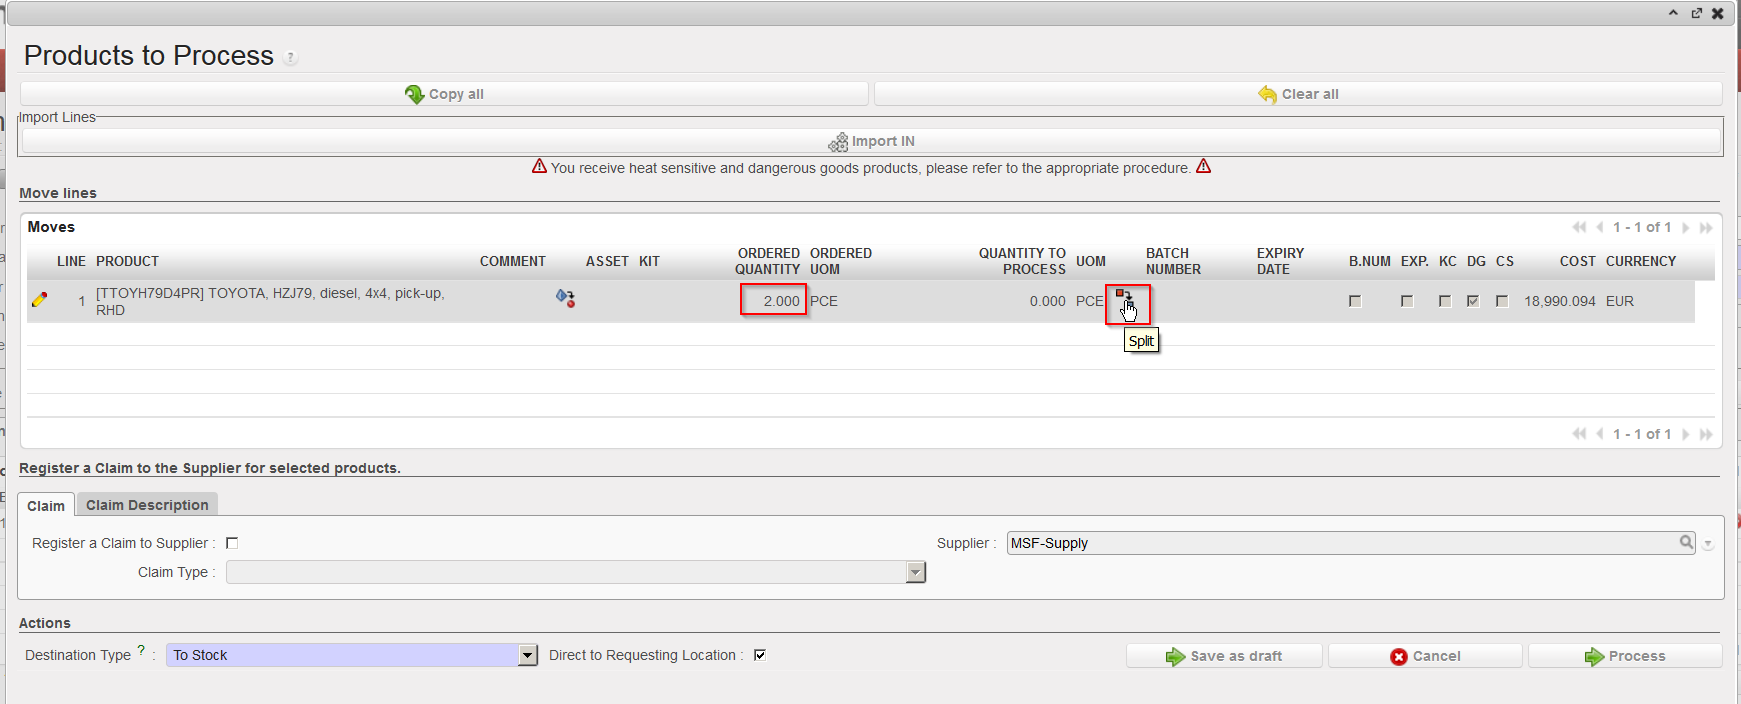Open the supplier field options arrow
Image resolution: width=1741 pixels, height=704 pixels.
[1708, 544]
